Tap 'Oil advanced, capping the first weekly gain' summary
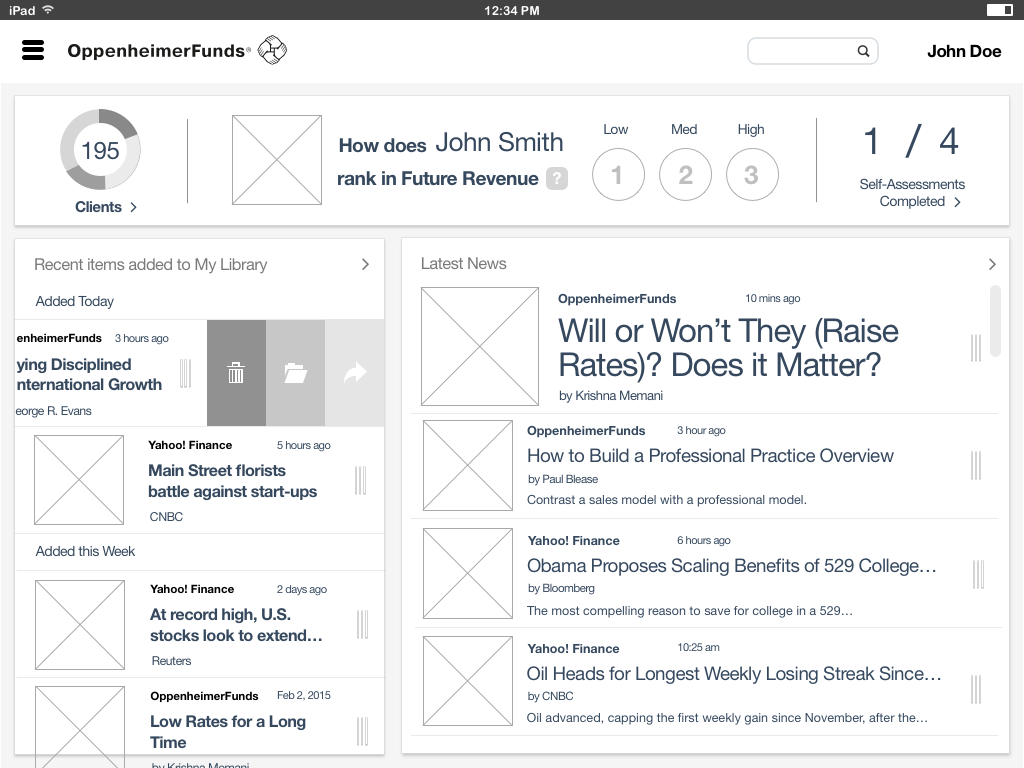1024x768 pixels. tap(727, 718)
